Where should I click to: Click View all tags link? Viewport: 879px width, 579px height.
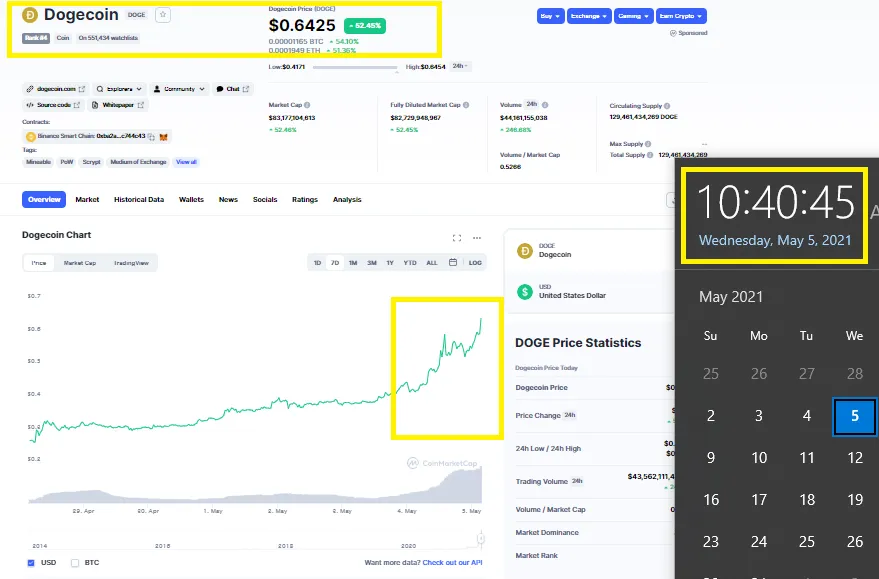tap(186, 162)
